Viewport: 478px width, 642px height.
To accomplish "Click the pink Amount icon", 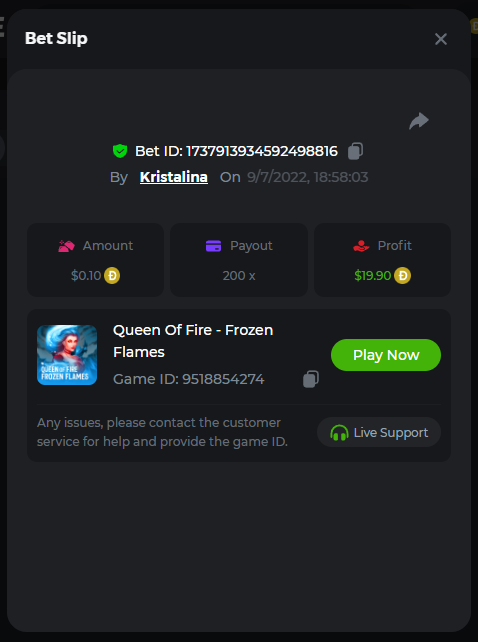I will [x=66, y=246].
